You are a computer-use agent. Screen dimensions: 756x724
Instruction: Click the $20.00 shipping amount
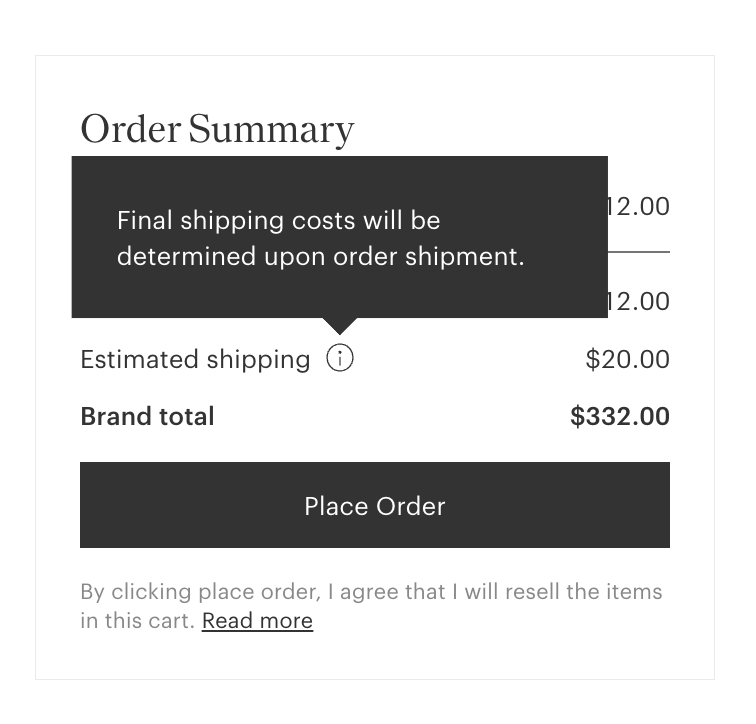pyautogui.click(x=627, y=359)
